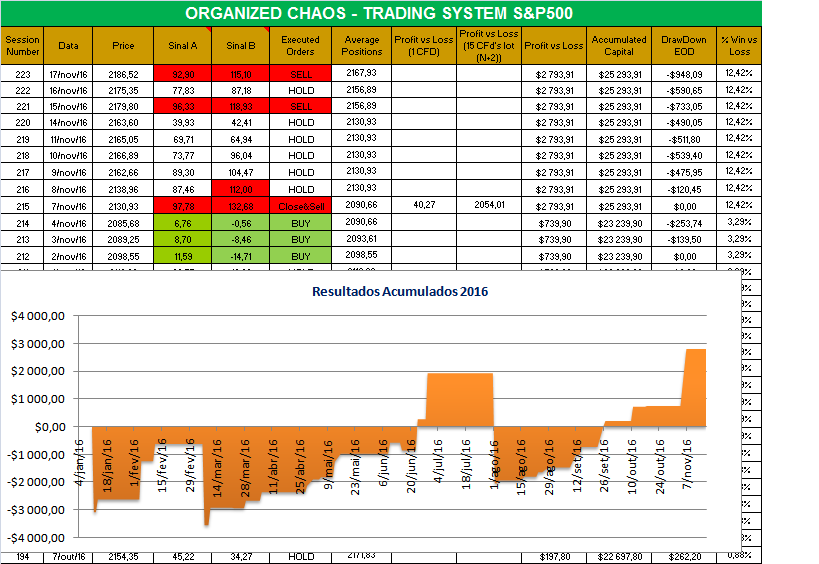Image resolution: width=819 pixels, height=564 pixels.
Task: Select the chart title Resultados Acumulados 2016
Action: click(400, 291)
